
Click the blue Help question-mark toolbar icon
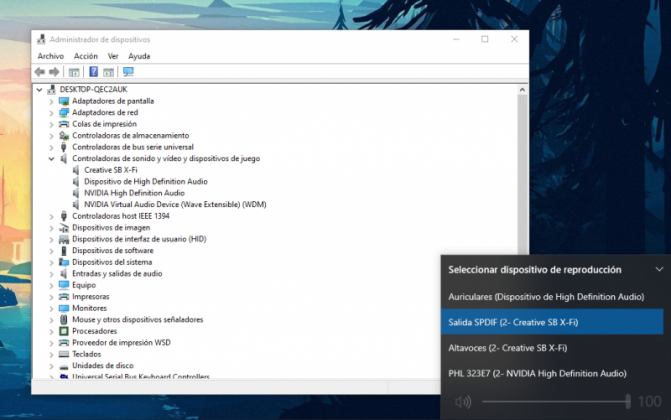pyautogui.click(x=93, y=72)
